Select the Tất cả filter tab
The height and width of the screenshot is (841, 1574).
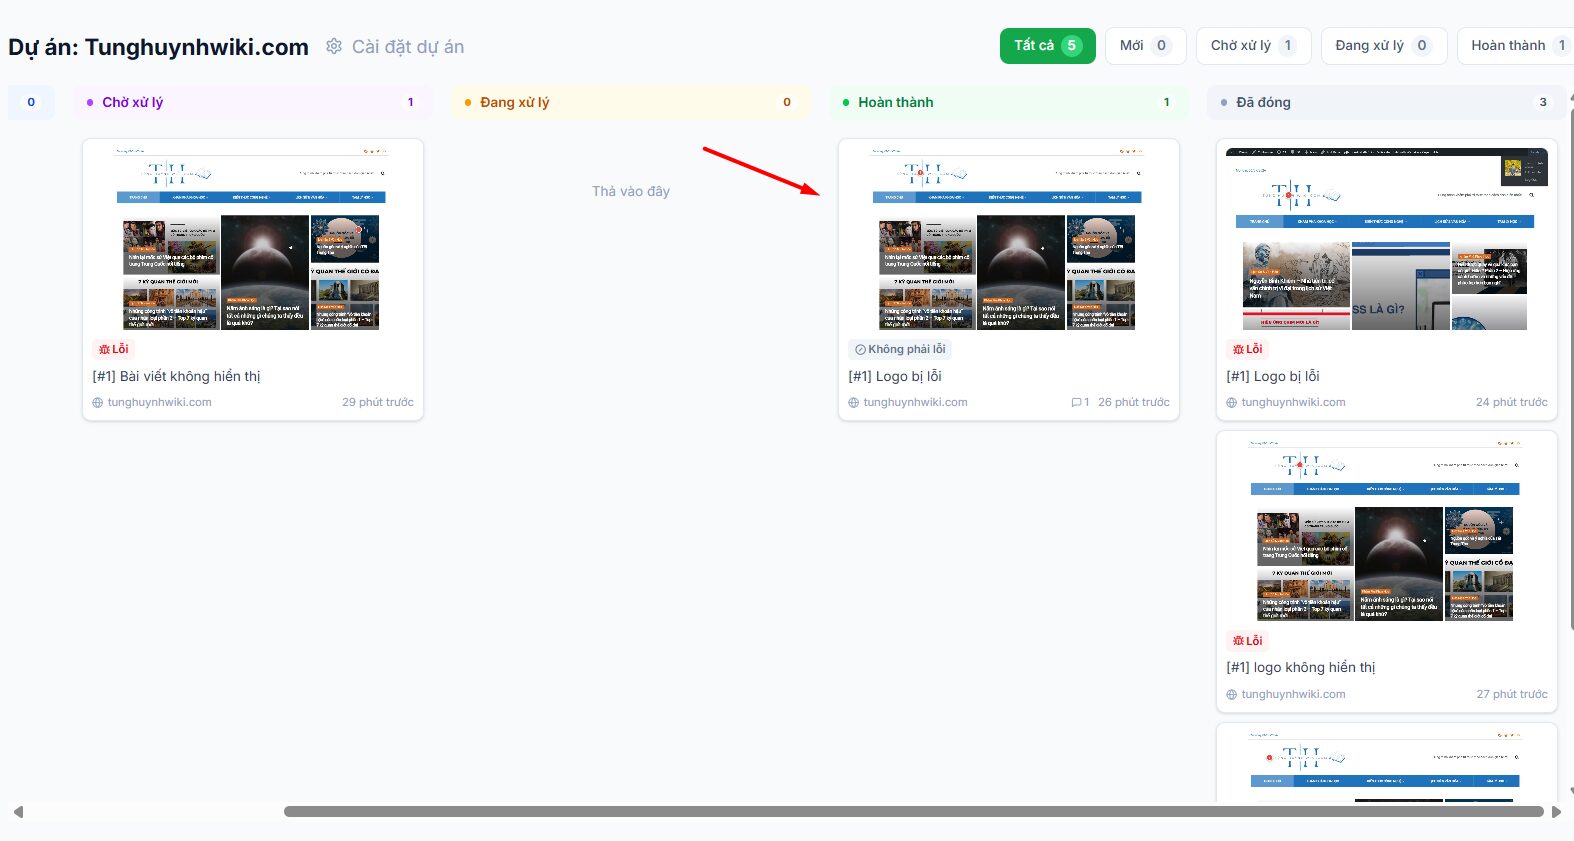click(1047, 46)
